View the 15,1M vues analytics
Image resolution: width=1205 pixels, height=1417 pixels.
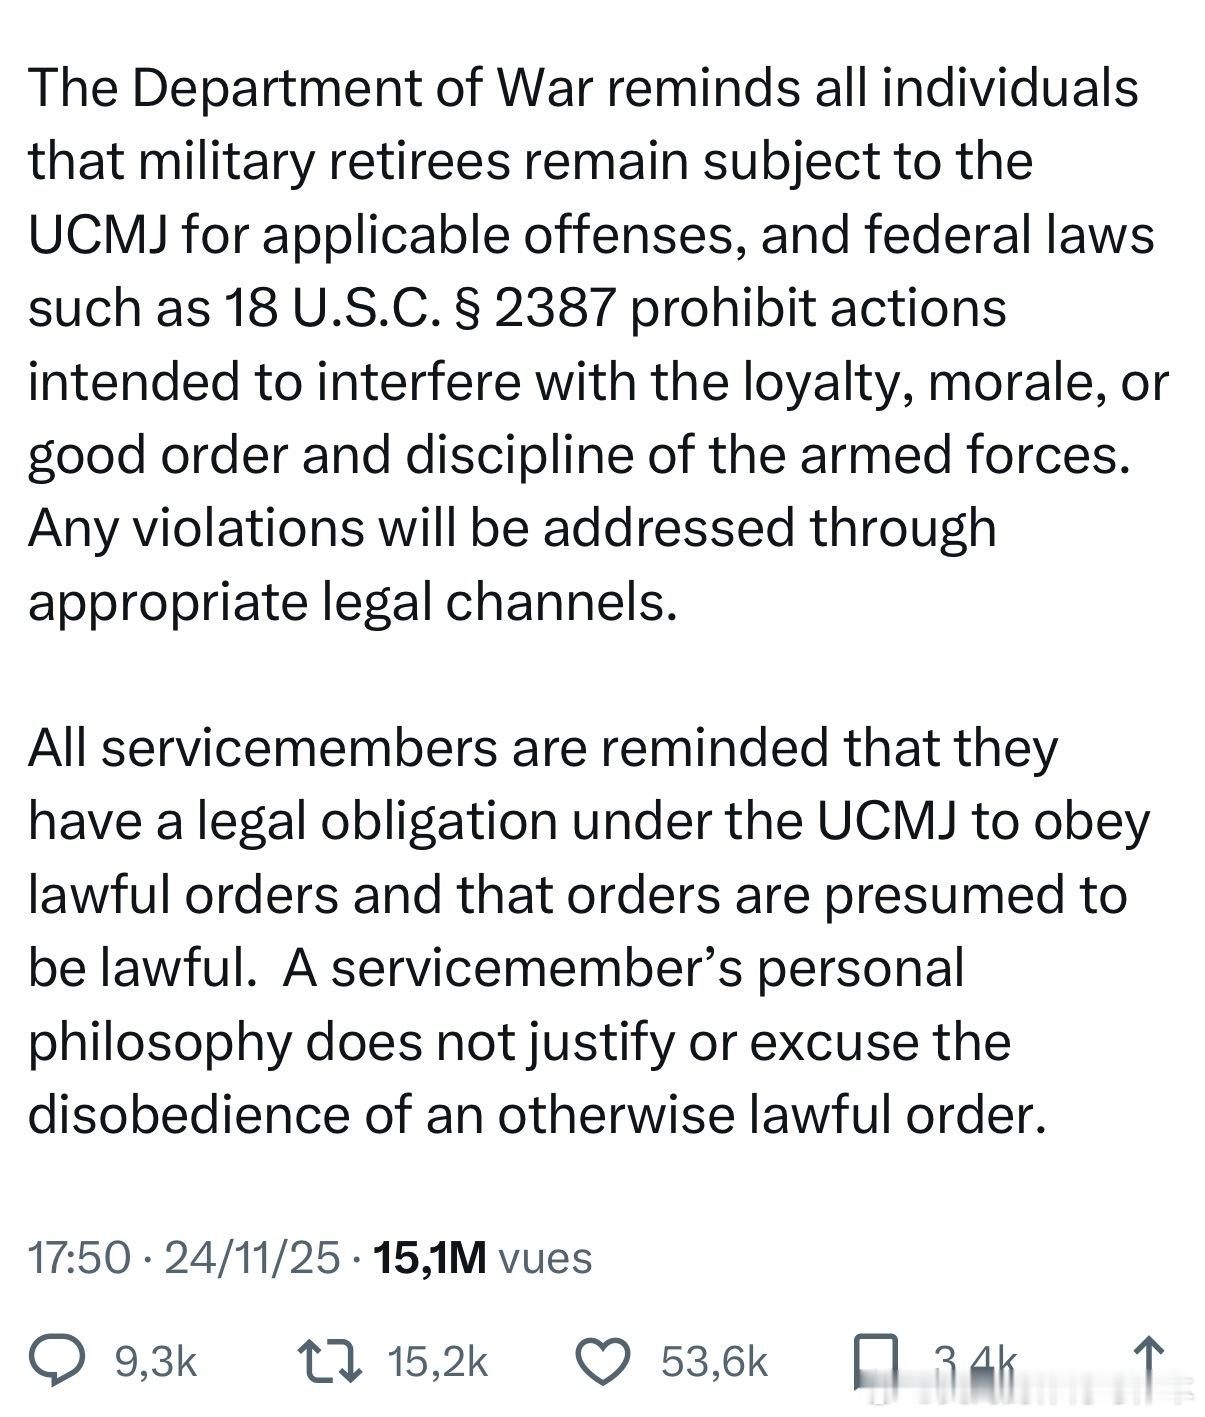(482, 1257)
